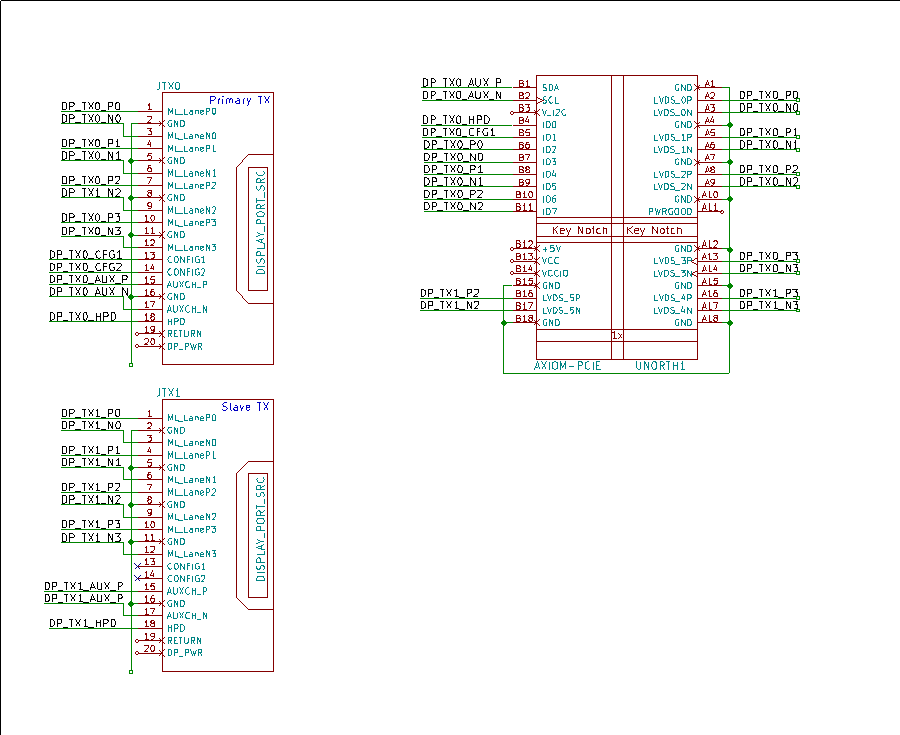
Task: Click the PWRGOOD pin label
Action: coord(670,212)
